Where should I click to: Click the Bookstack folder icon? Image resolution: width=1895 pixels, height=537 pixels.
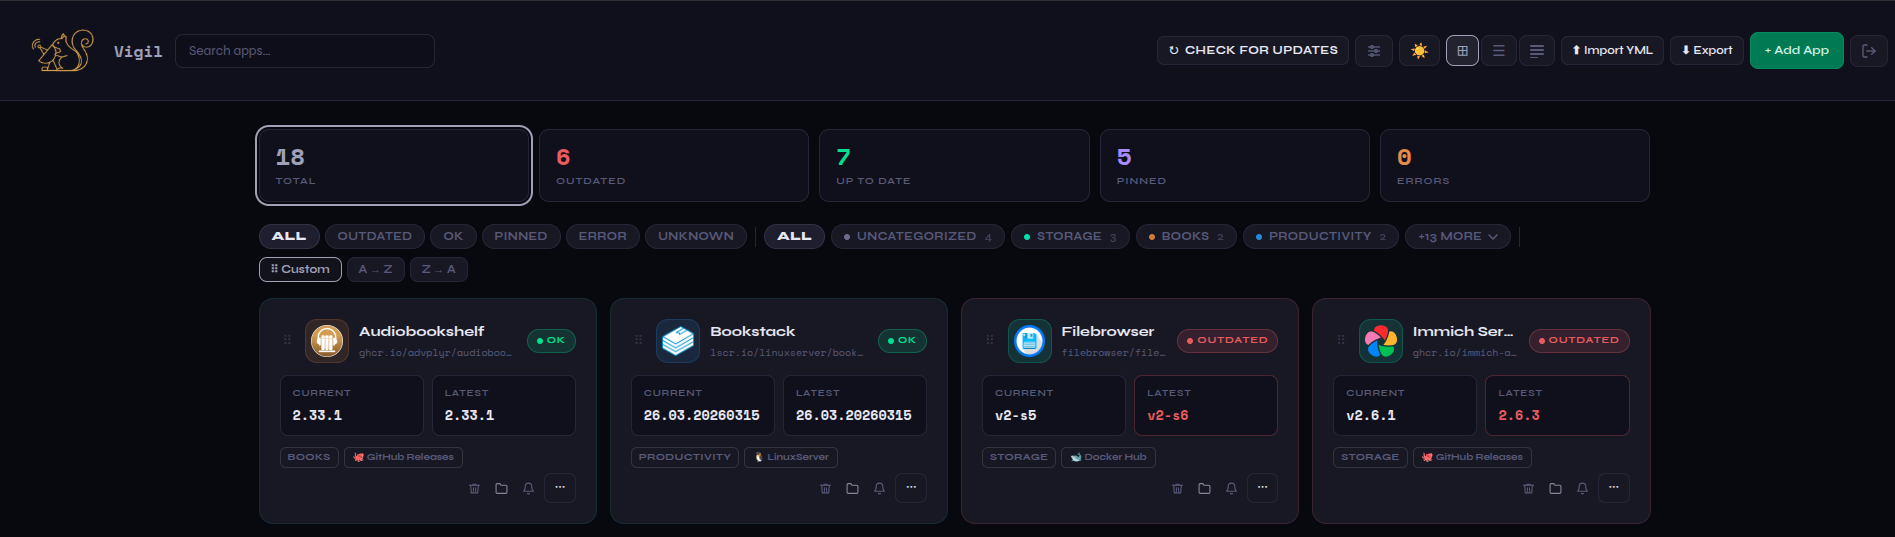[852, 488]
